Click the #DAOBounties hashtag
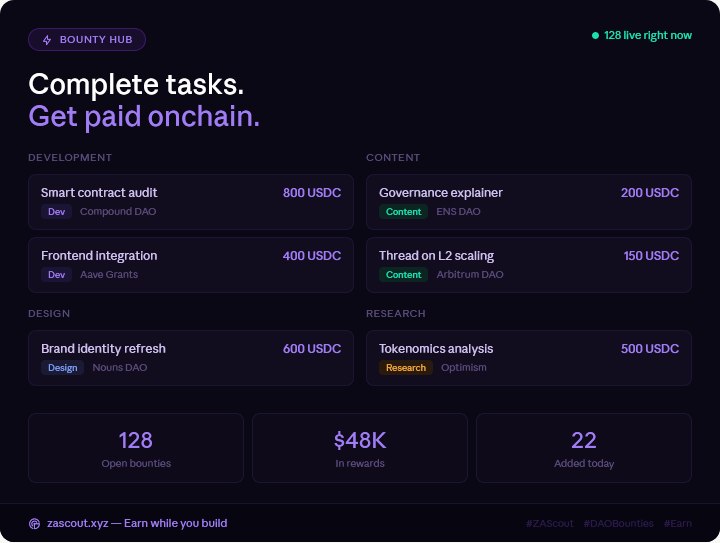 (619, 523)
